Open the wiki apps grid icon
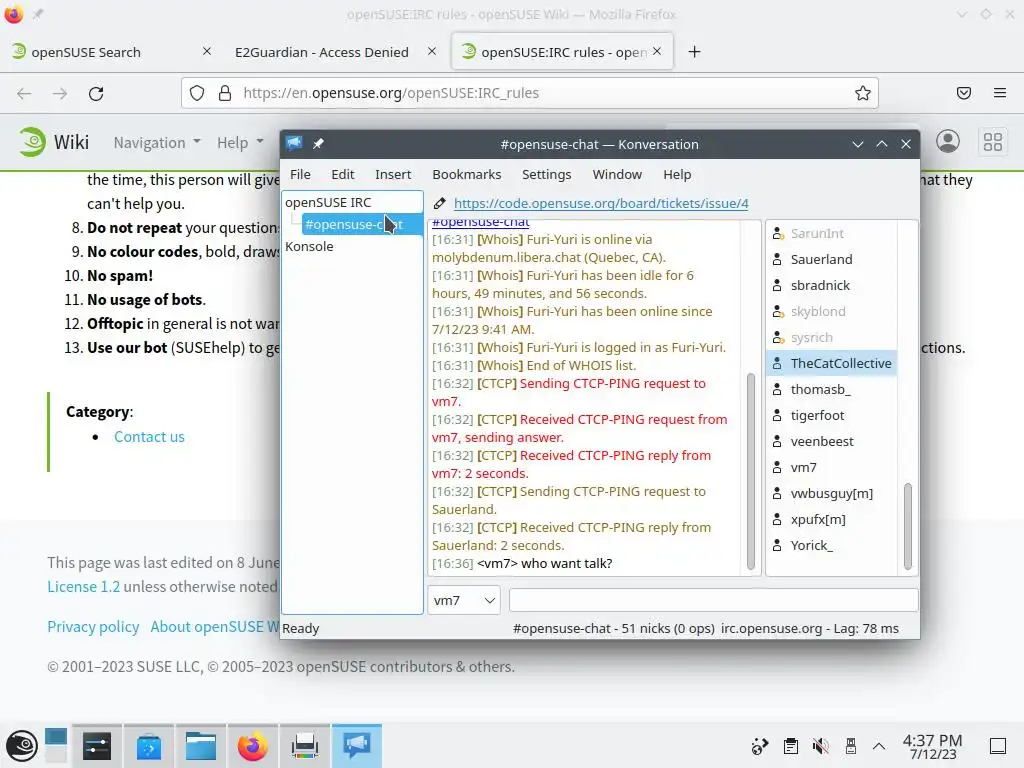The height and width of the screenshot is (768, 1024). 993,142
